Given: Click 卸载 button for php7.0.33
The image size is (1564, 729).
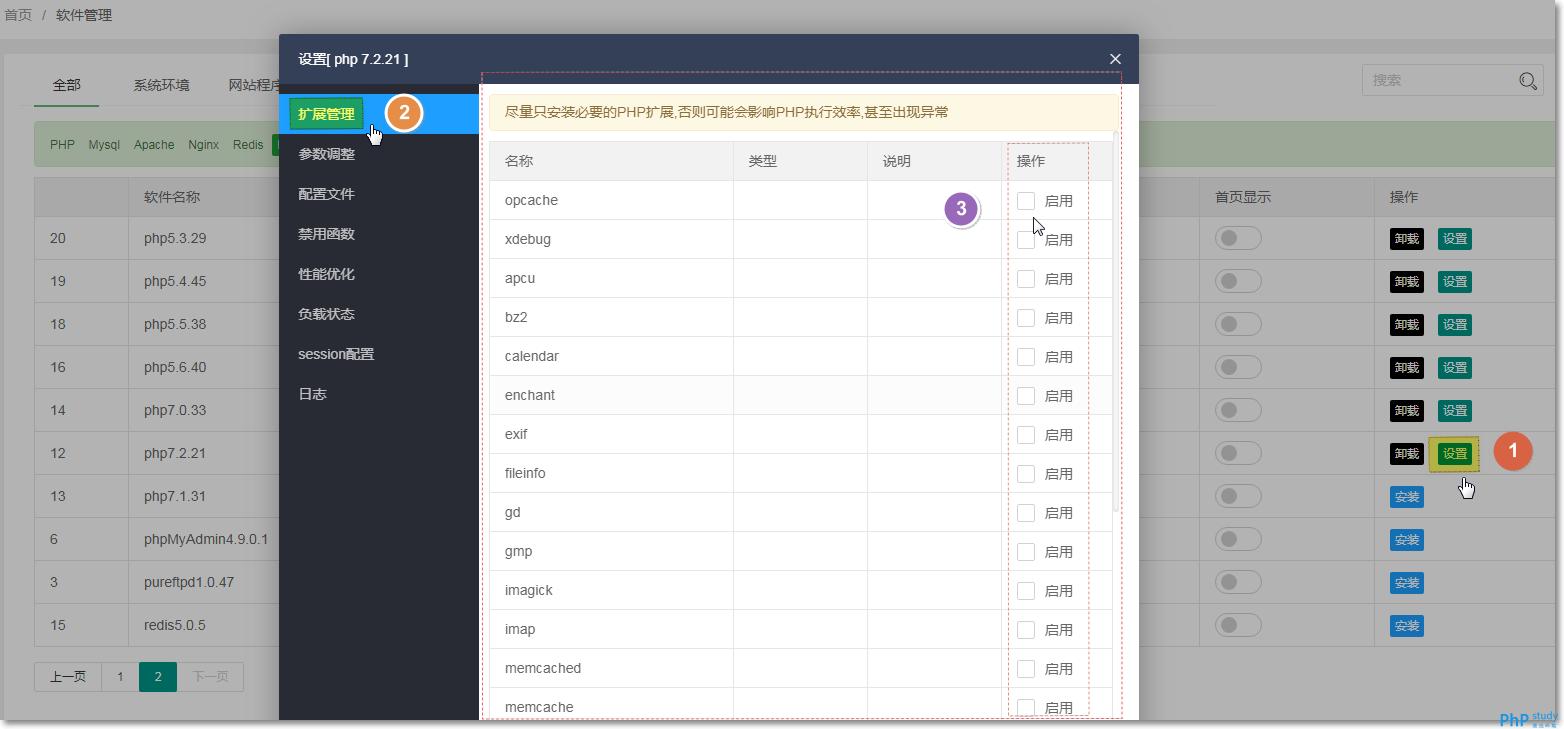Looking at the screenshot, I should click(x=1407, y=411).
